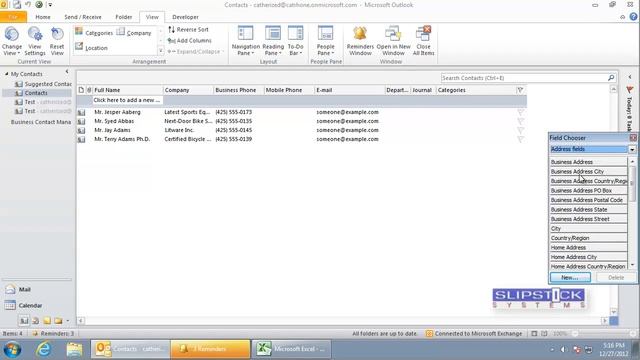Select Suggested Contacts folder
Viewport: 640px width, 360px height.
43,84
